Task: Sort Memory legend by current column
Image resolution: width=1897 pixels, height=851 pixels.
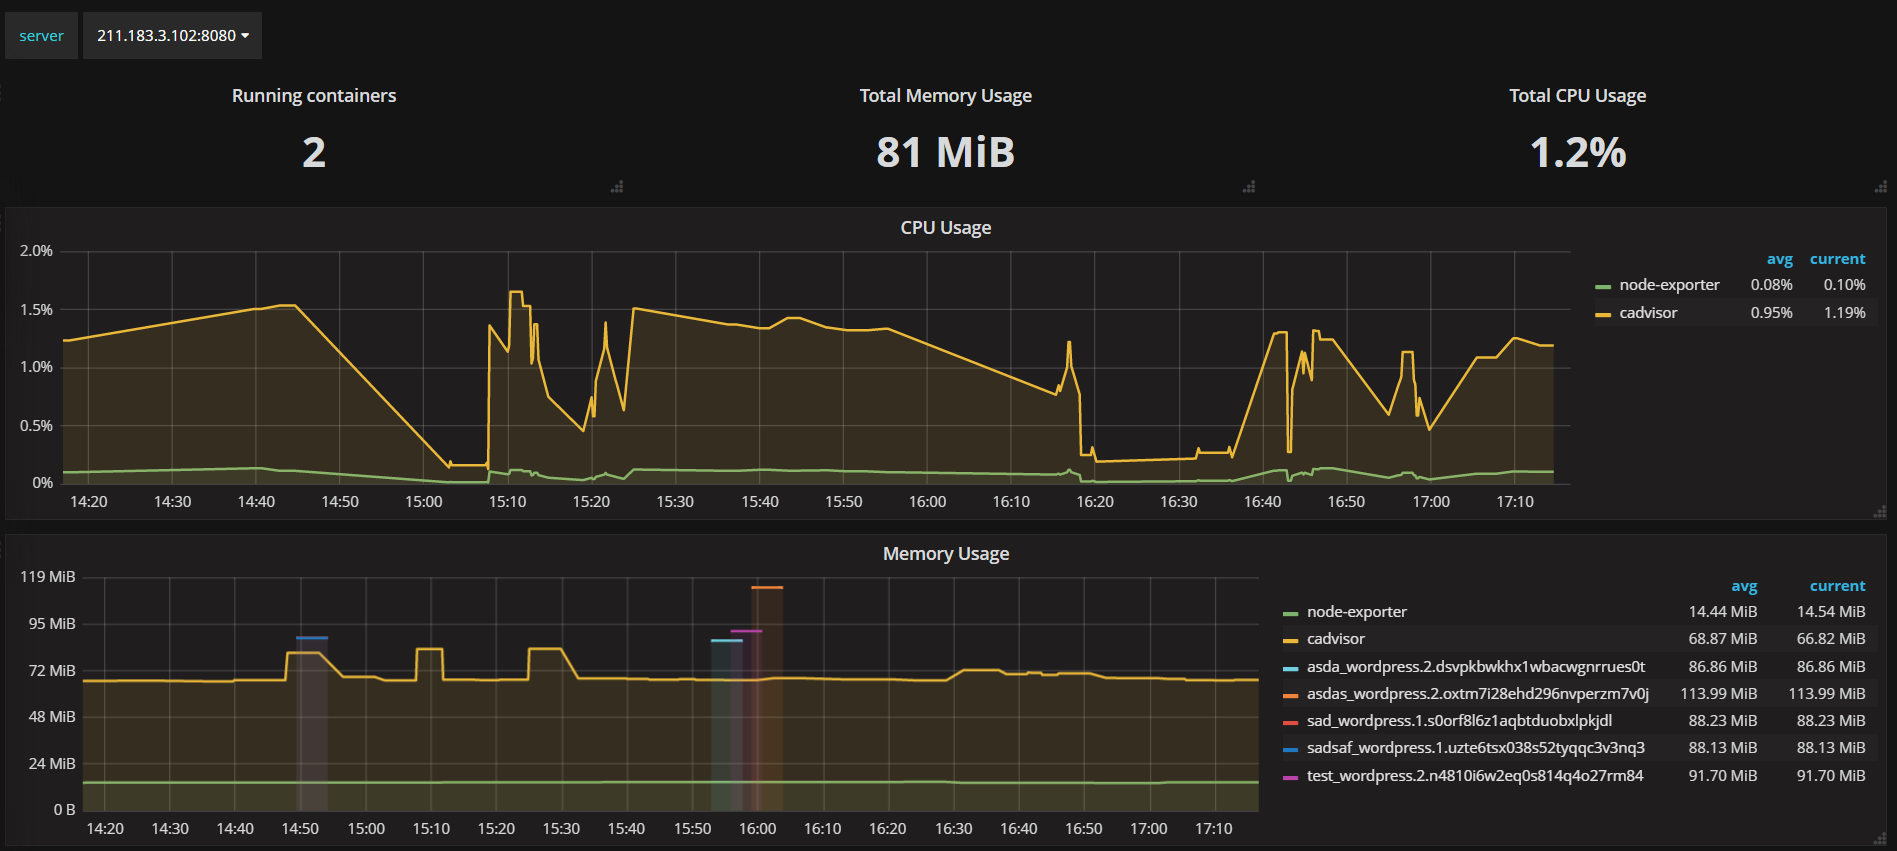Action: 1837,586
